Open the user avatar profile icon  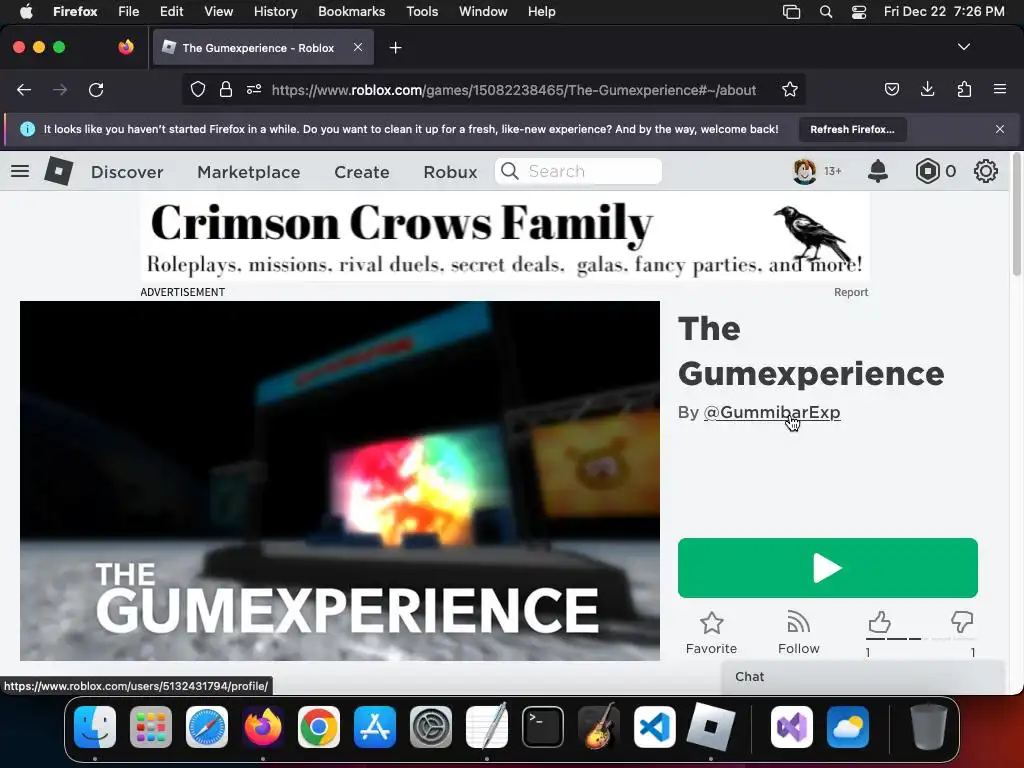pyautogui.click(x=805, y=171)
